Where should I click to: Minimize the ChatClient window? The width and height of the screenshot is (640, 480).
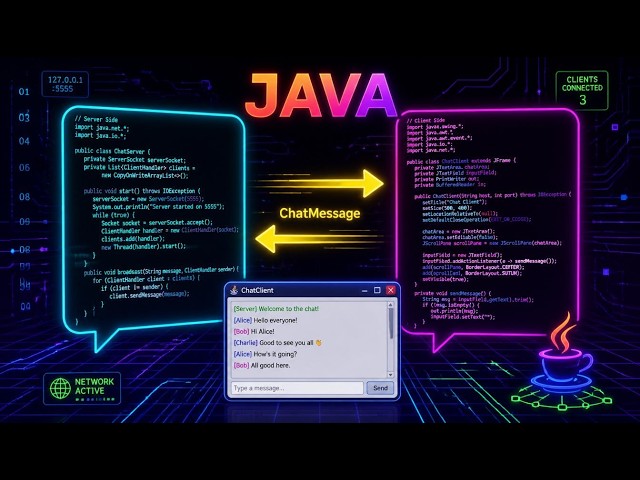364,290
